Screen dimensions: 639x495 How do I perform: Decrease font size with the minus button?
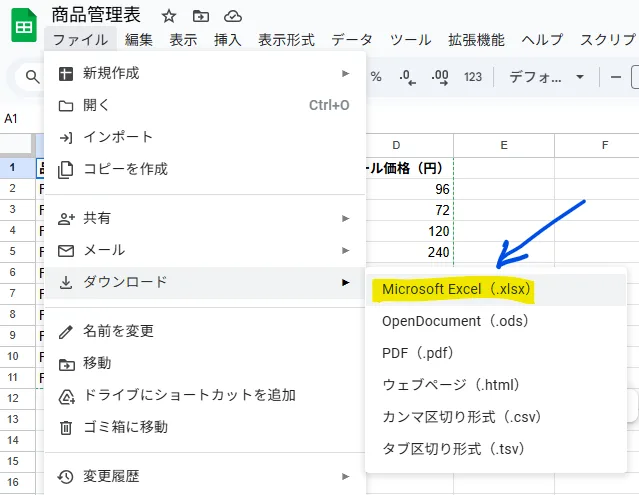(616, 77)
